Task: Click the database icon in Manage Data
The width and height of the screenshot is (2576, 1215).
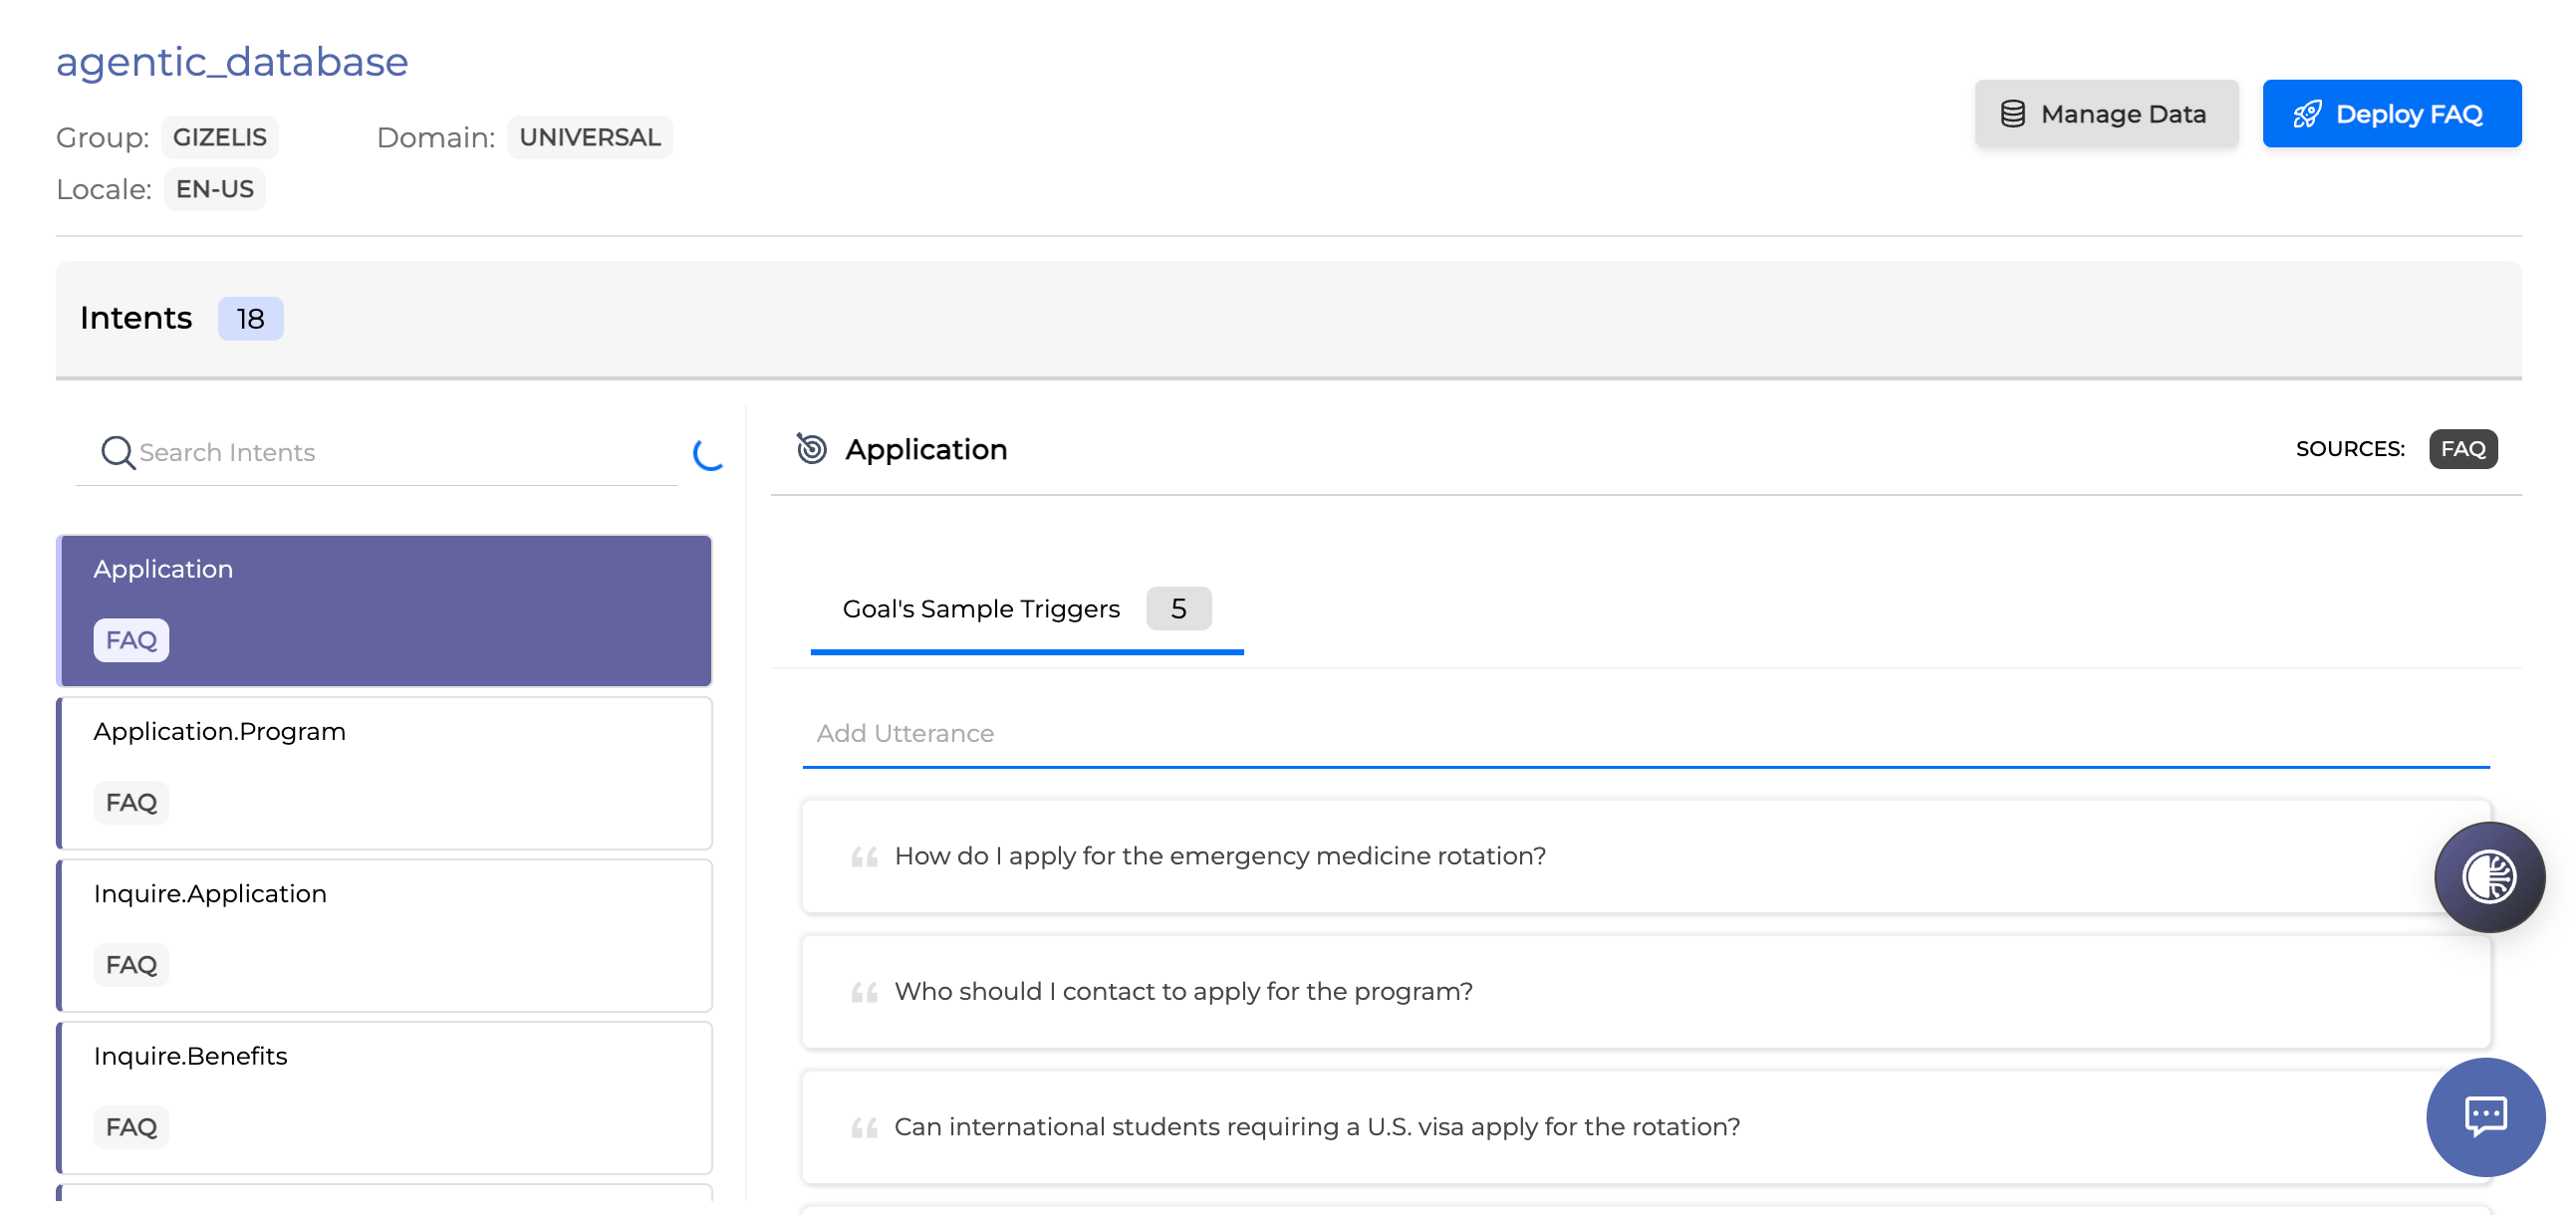Action: point(2012,114)
